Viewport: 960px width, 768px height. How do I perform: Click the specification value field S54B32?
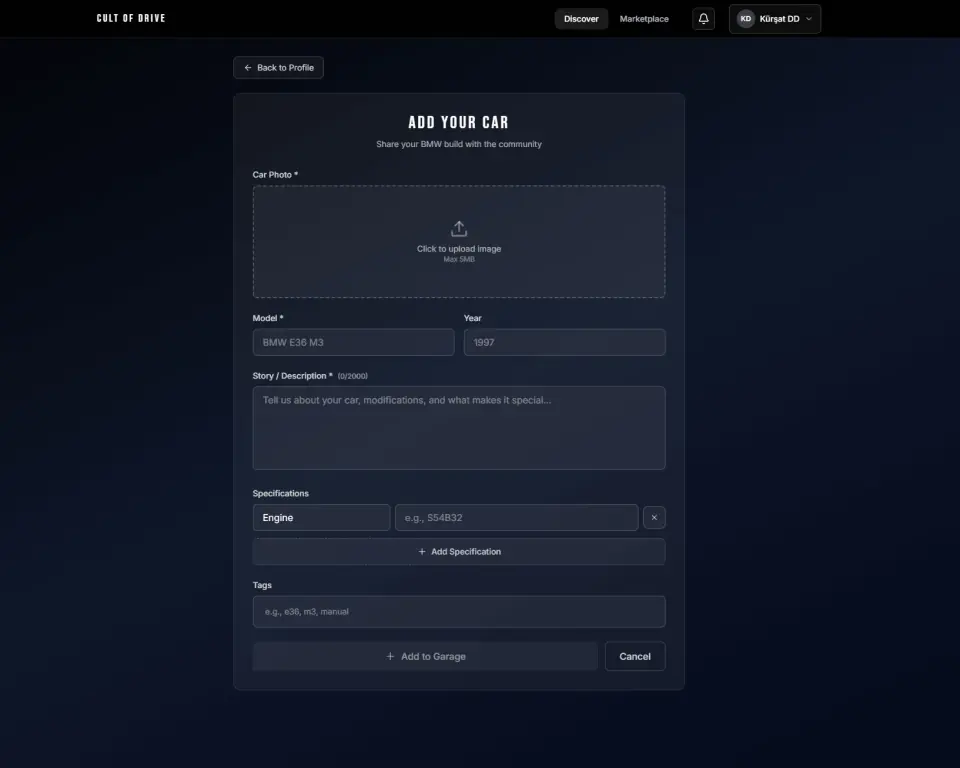[516, 518]
